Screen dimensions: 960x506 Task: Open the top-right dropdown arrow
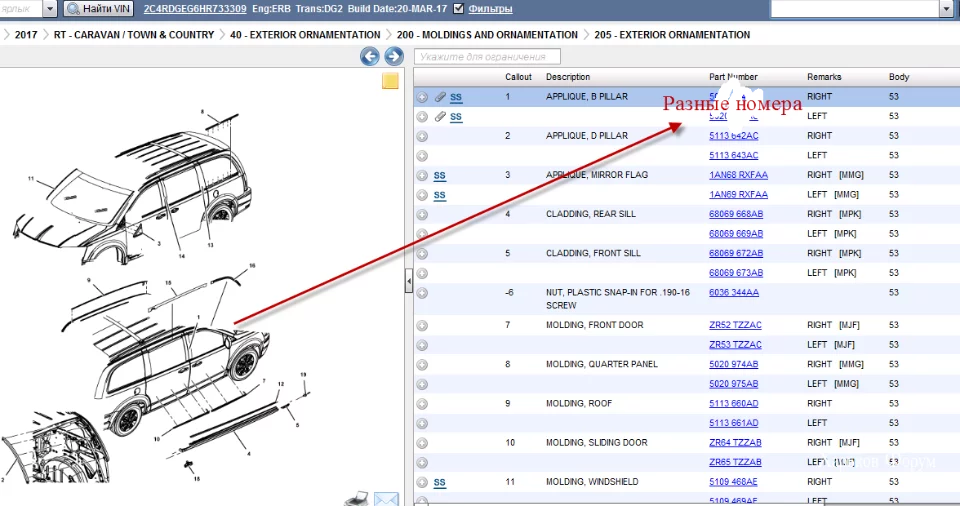pyautogui.click(x=946, y=9)
